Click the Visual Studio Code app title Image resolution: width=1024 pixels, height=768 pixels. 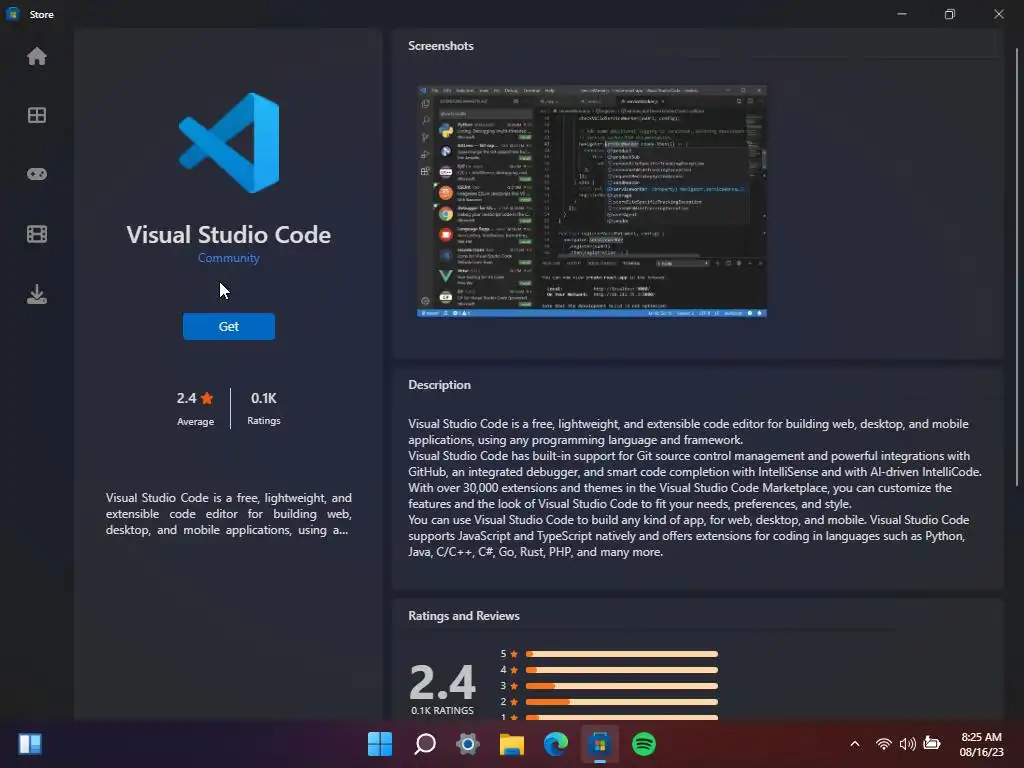[229, 234]
